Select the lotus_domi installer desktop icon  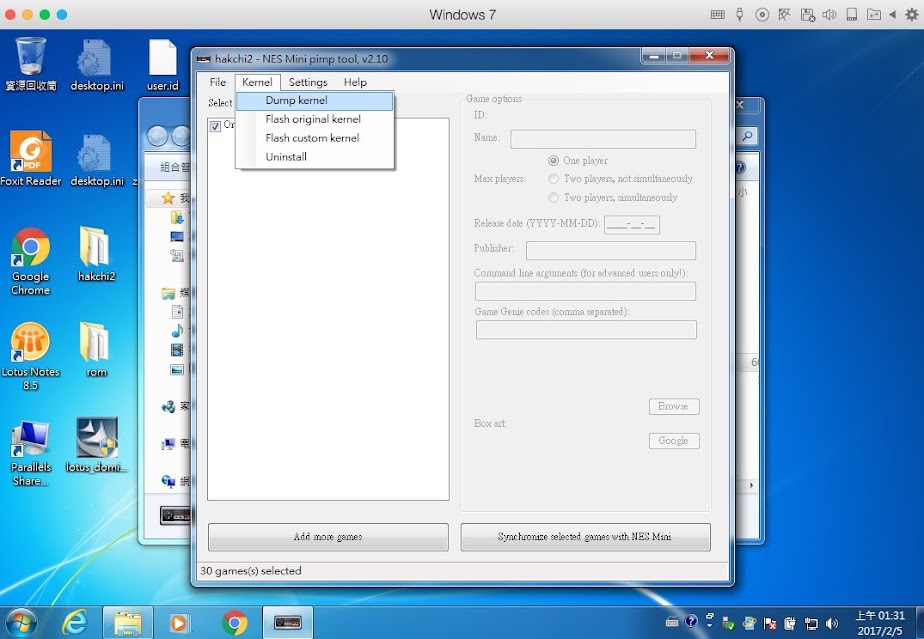(97, 446)
